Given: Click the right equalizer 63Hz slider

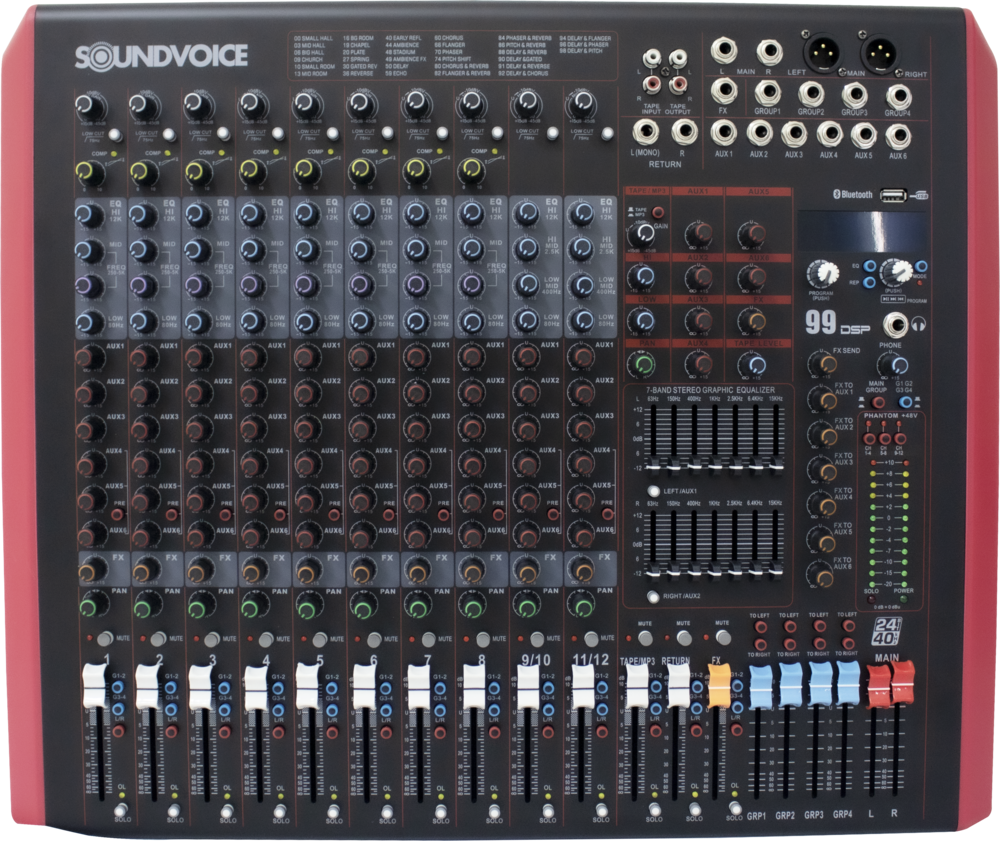Looking at the screenshot, I should coord(652,571).
